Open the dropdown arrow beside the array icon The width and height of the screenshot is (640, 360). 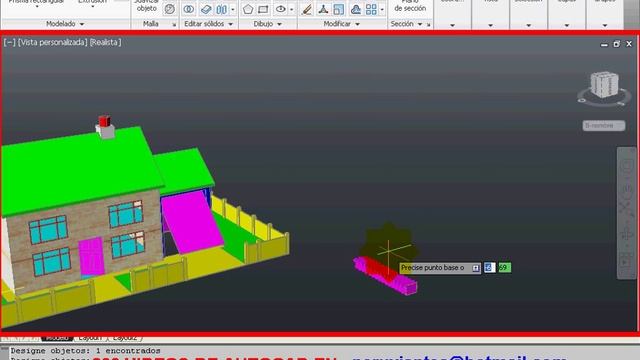(x=382, y=9)
